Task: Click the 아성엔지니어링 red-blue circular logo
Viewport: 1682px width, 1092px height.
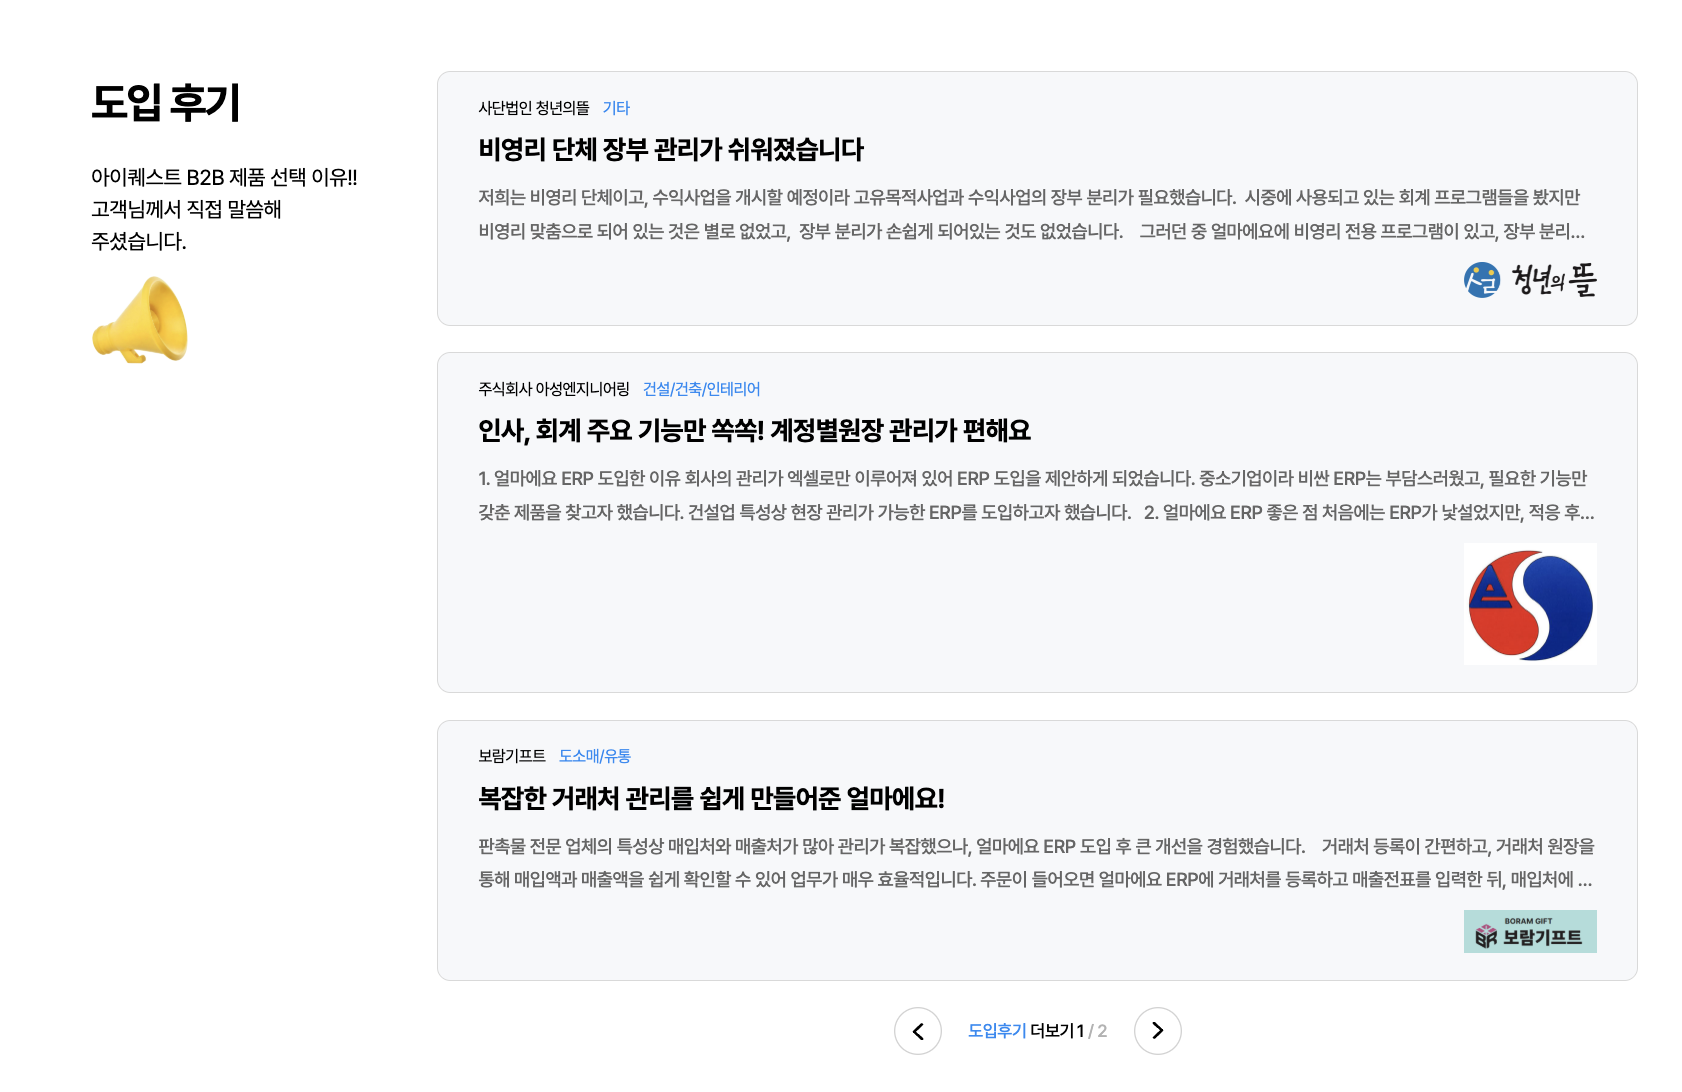Action: (1529, 602)
